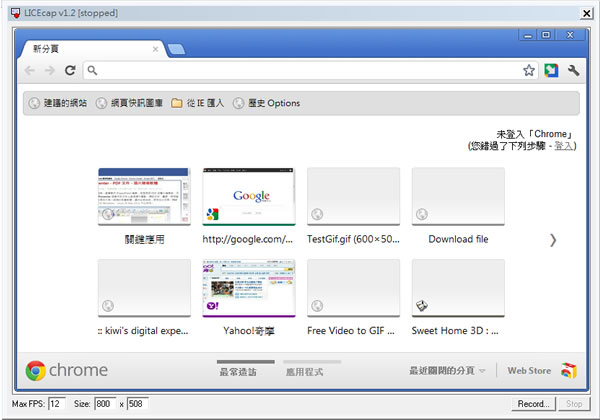Show next page of thumbnails with right chevron
600x420 pixels.
[553, 240]
